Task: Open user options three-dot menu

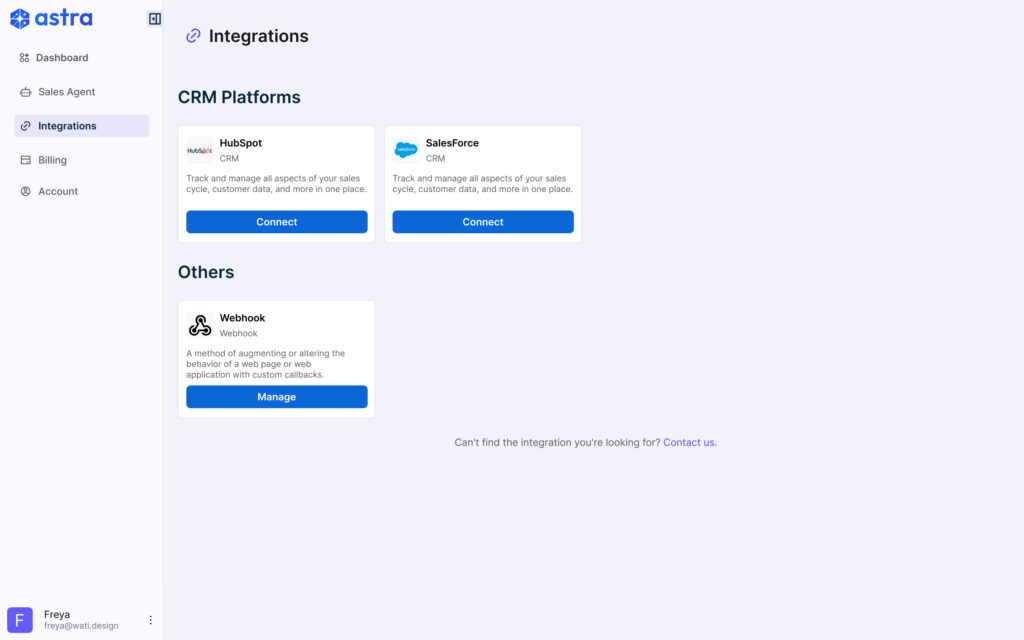Action: click(x=151, y=620)
